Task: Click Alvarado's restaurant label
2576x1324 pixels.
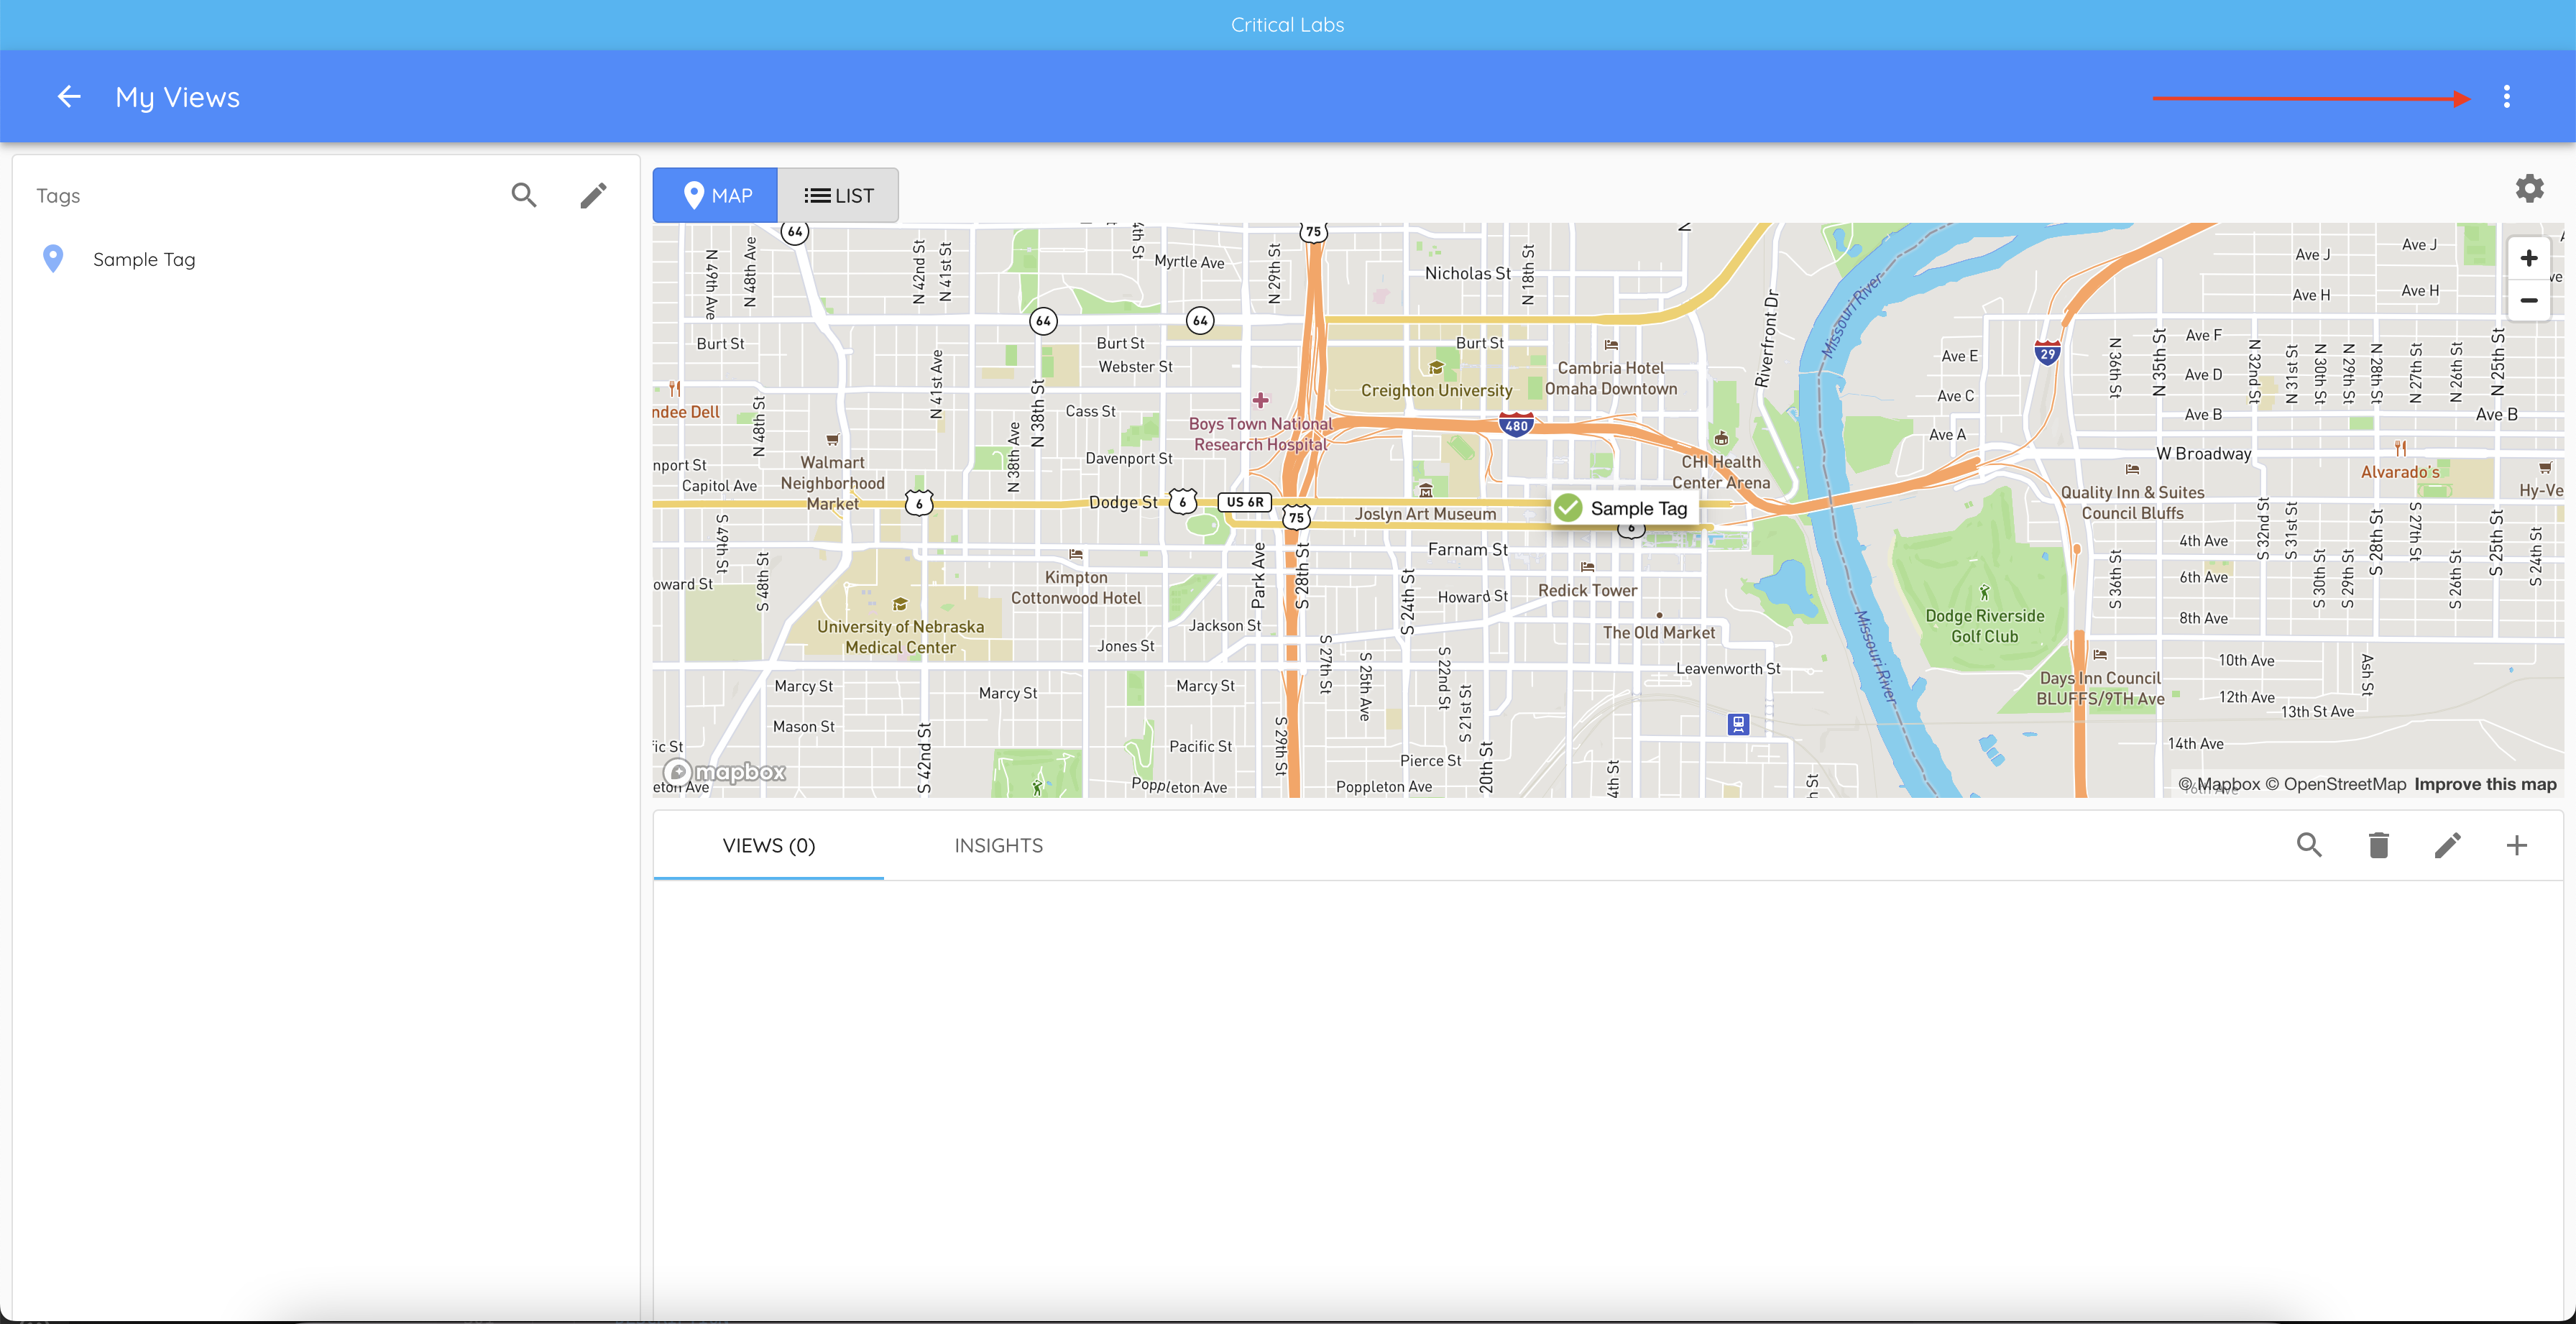Action: (x=2400, y=472)
